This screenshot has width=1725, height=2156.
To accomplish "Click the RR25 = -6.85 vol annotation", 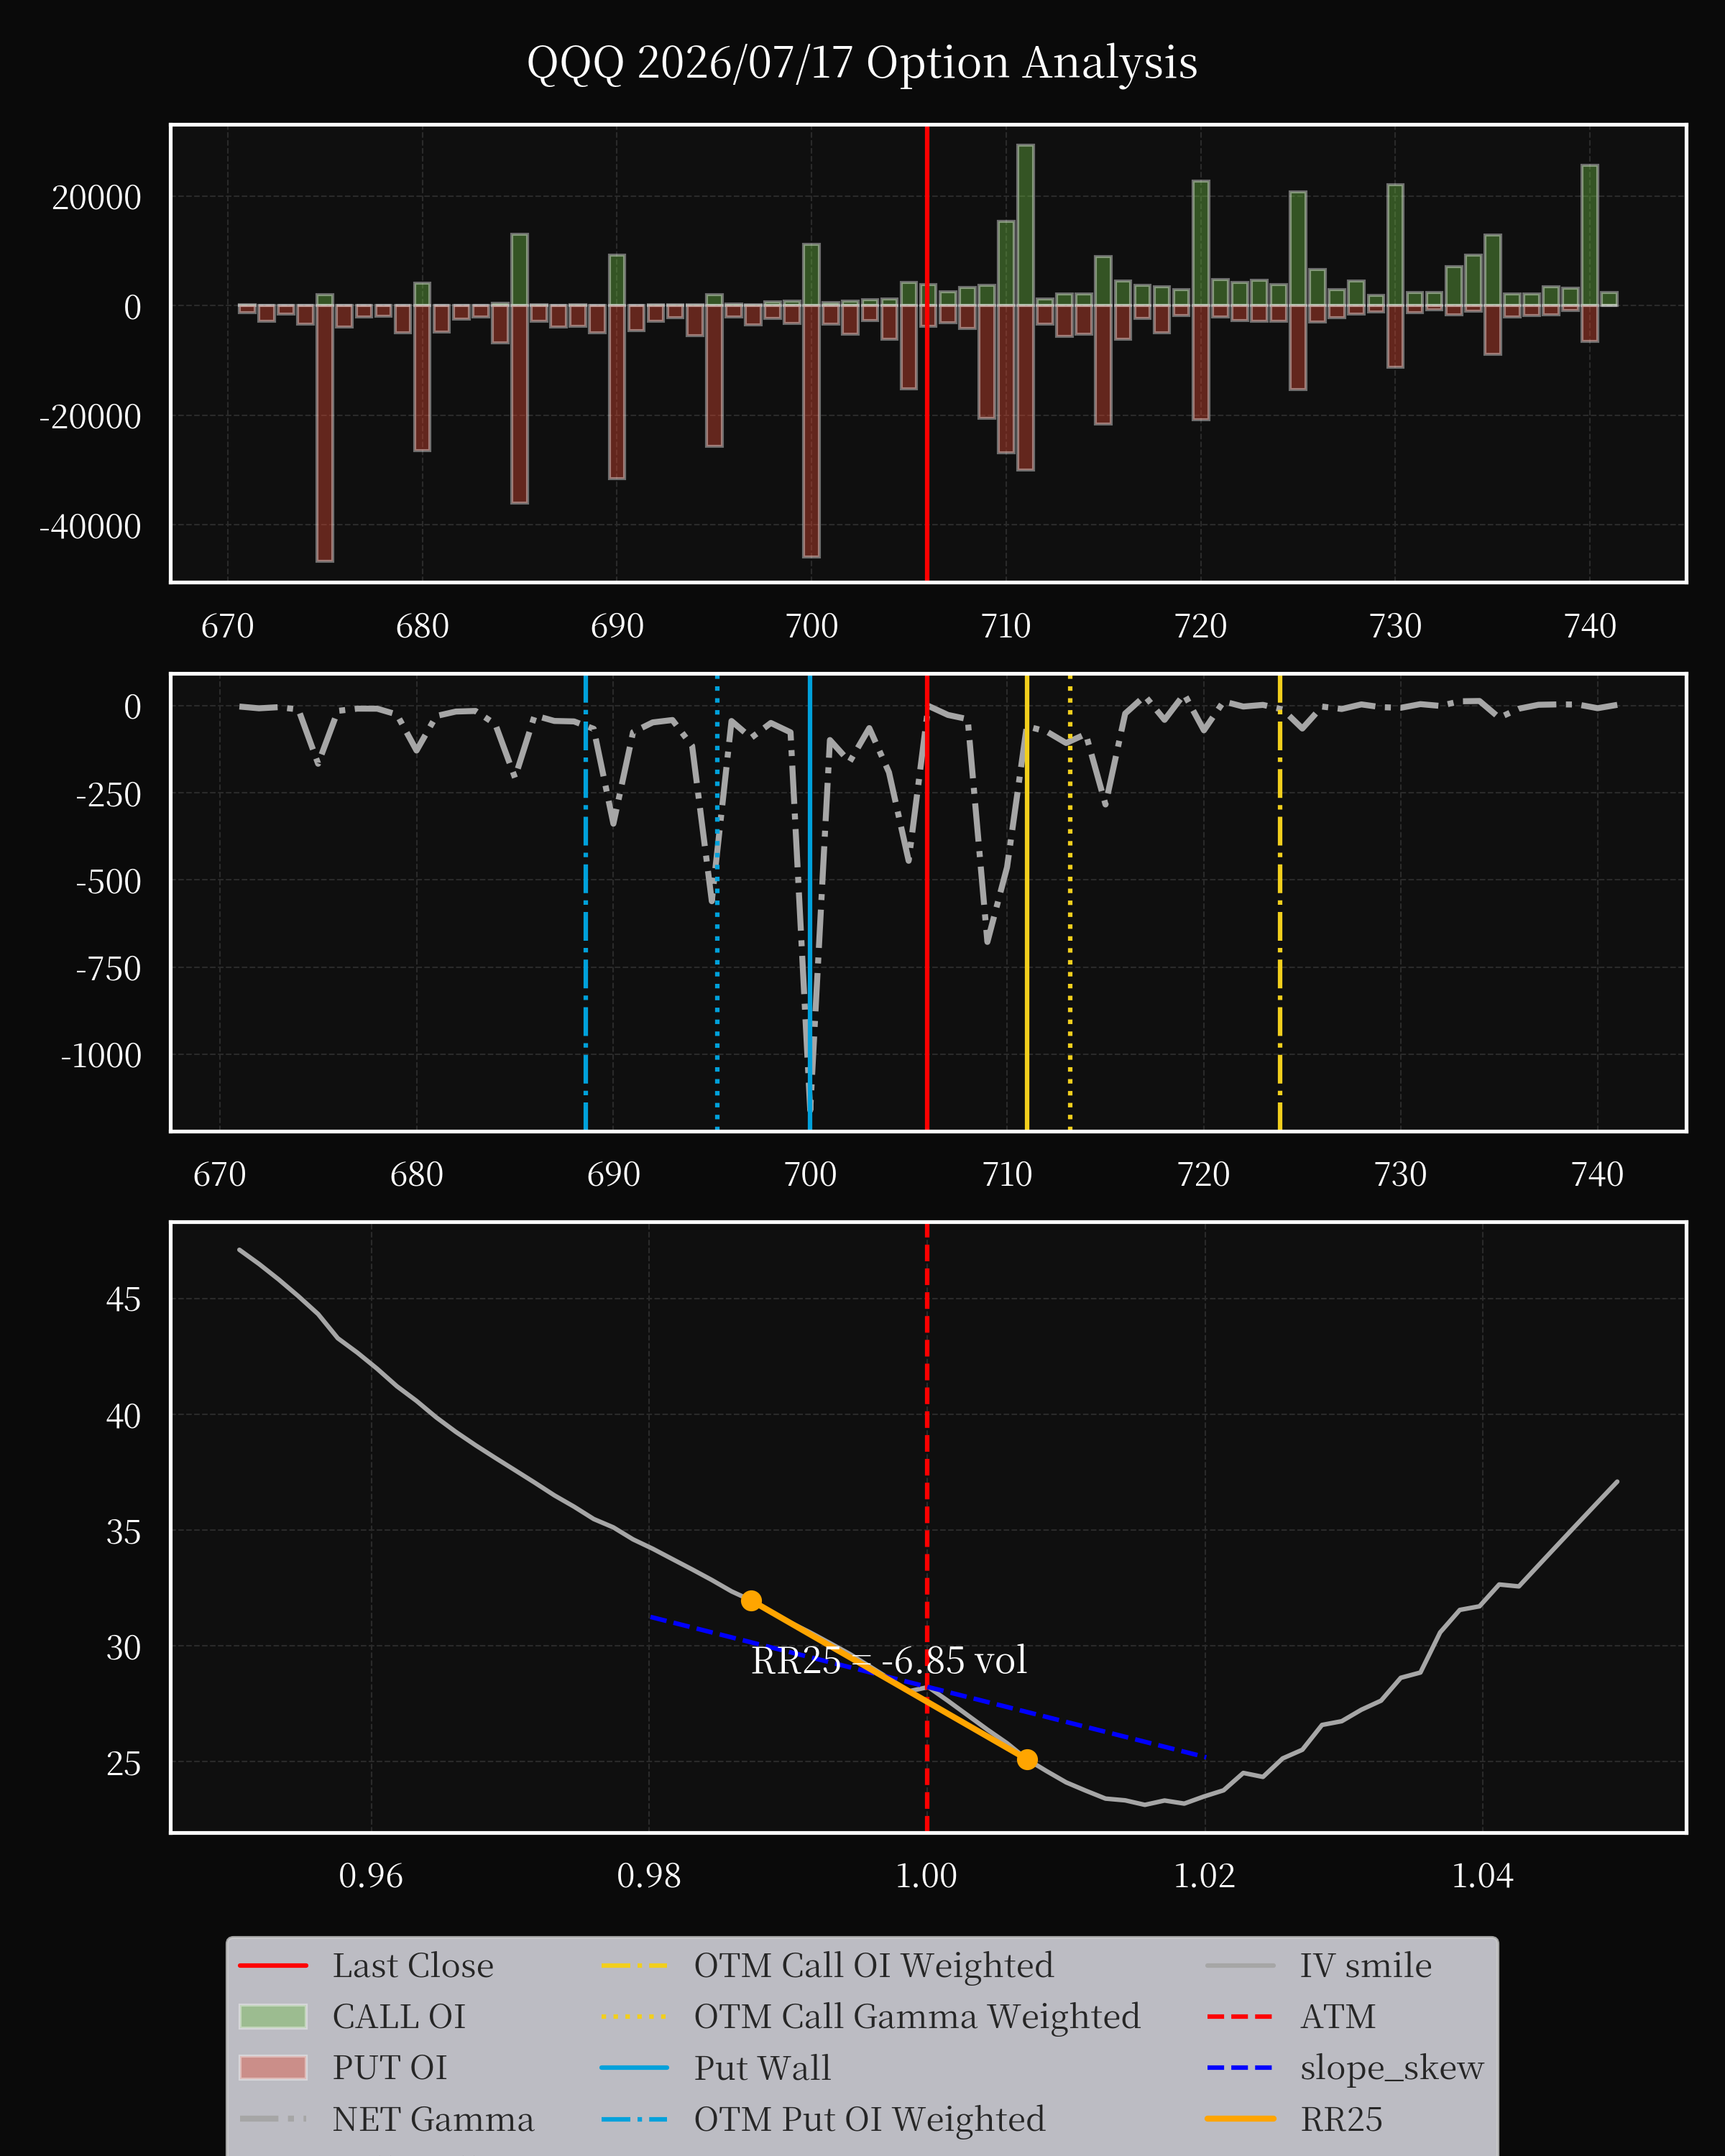I will pos(889,1661).
